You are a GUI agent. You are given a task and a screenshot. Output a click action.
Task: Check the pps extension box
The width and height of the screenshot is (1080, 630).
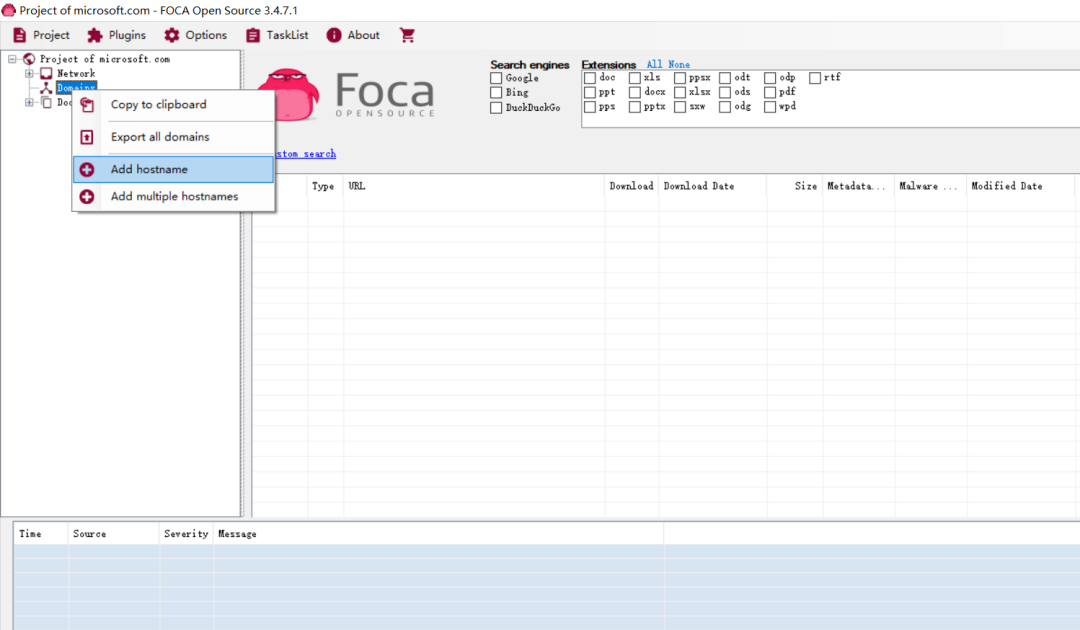click(590, 107)
